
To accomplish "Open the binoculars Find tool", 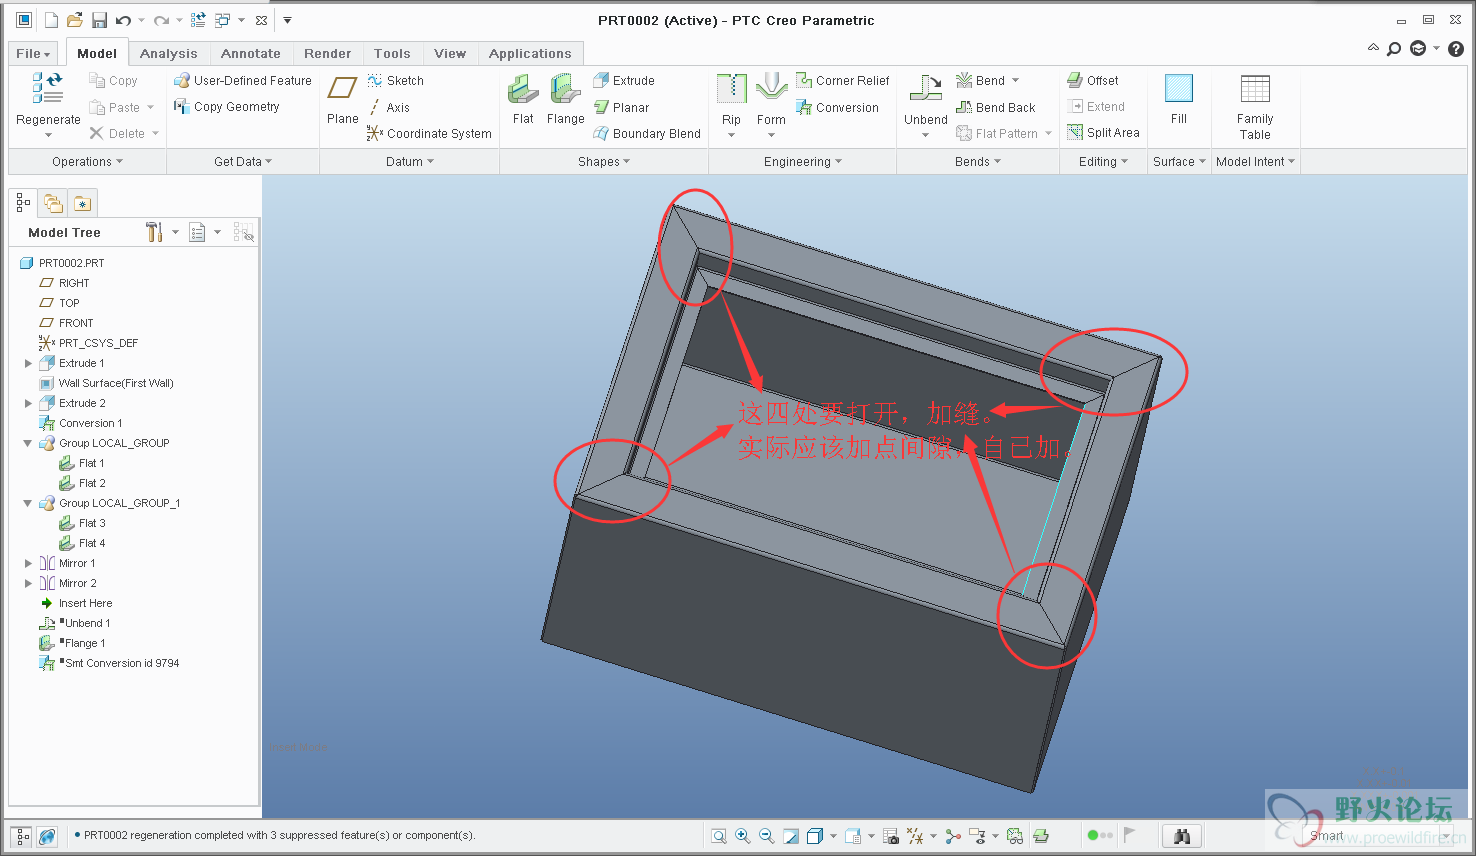I will (1182, 836).
